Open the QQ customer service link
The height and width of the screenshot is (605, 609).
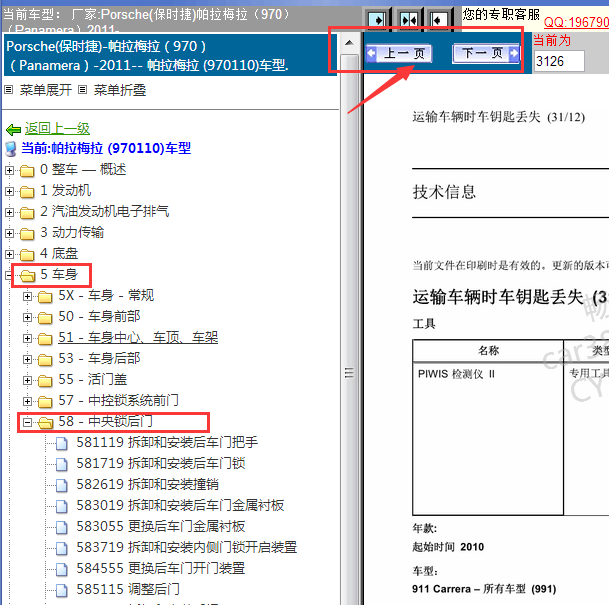(576, 22)
